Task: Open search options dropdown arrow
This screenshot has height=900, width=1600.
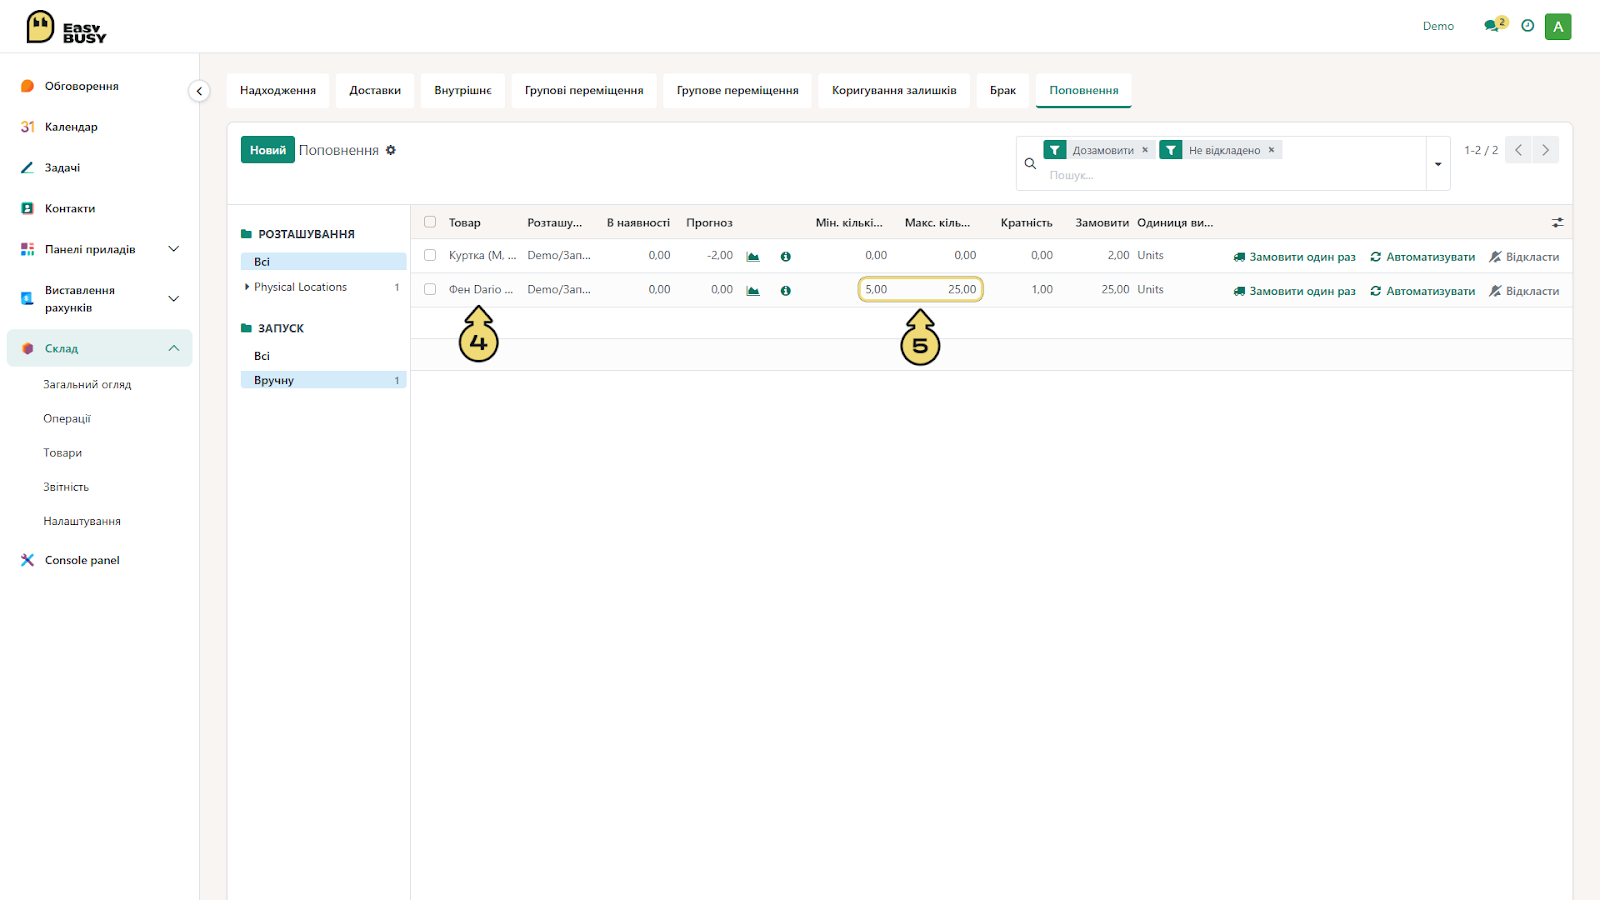Action: tap(1438, 164)
